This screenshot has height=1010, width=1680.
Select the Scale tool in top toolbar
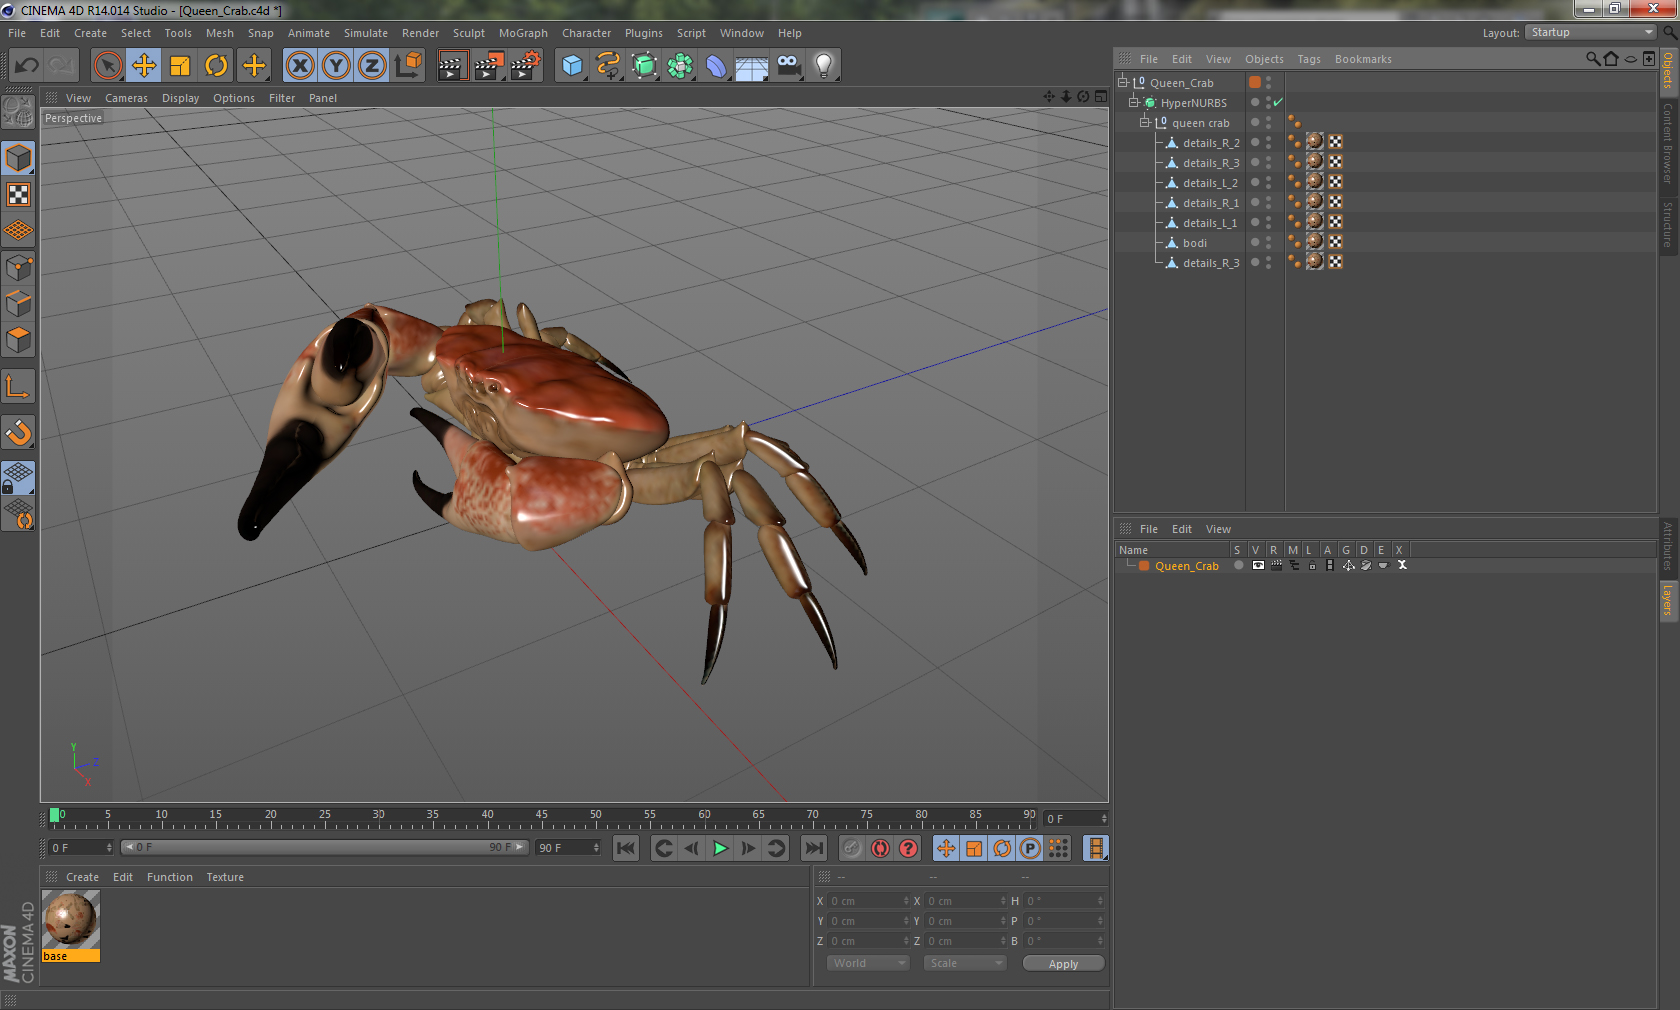180,66
